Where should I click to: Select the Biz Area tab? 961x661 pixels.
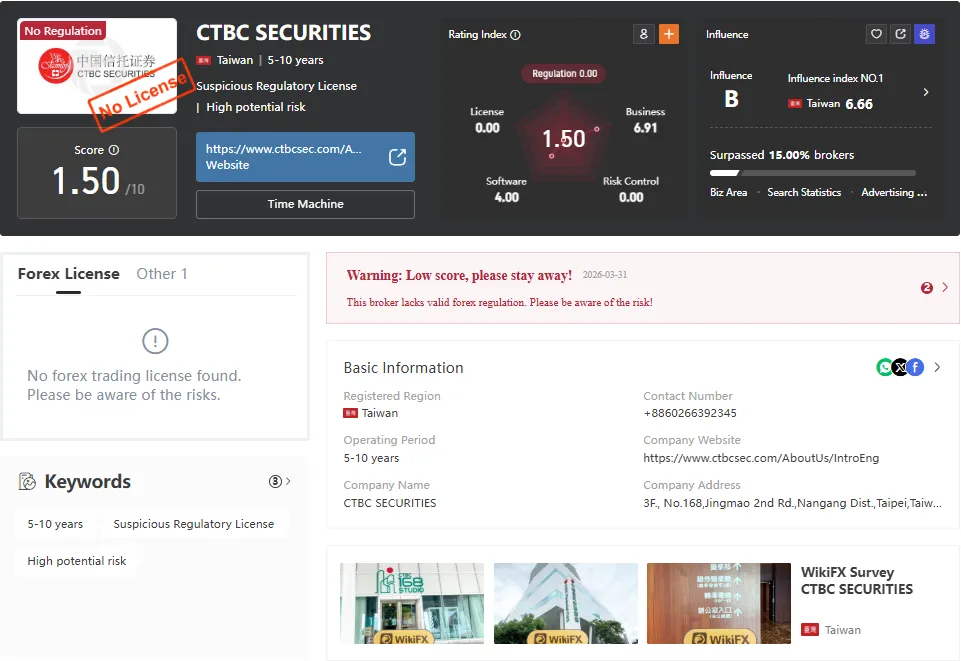click(729, 192)
